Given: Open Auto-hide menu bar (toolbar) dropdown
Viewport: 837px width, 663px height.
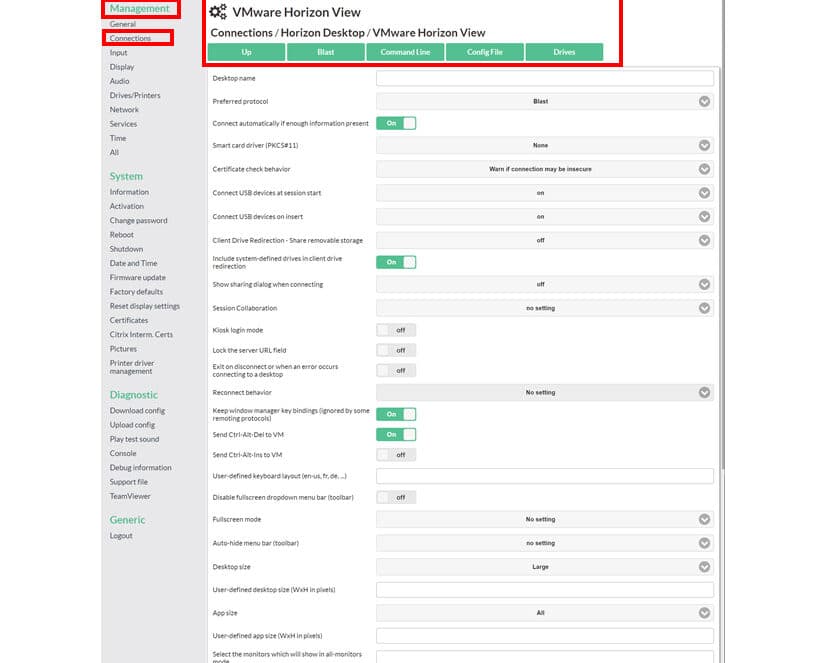Looking at the screenshot, I should 544,543.
